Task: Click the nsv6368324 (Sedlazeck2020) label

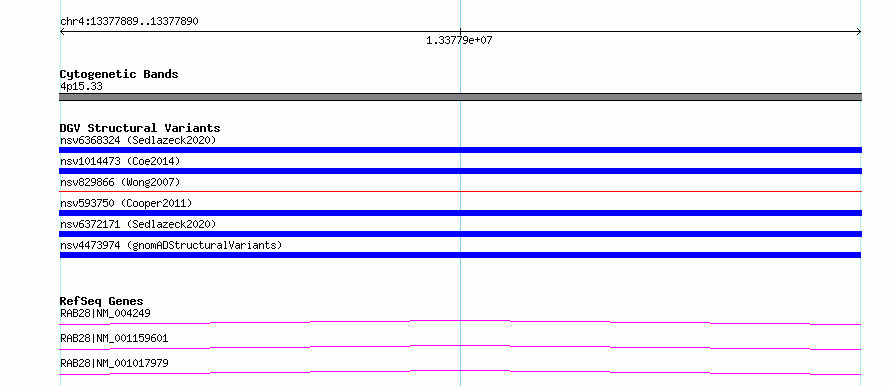Action: pos(138,140)
